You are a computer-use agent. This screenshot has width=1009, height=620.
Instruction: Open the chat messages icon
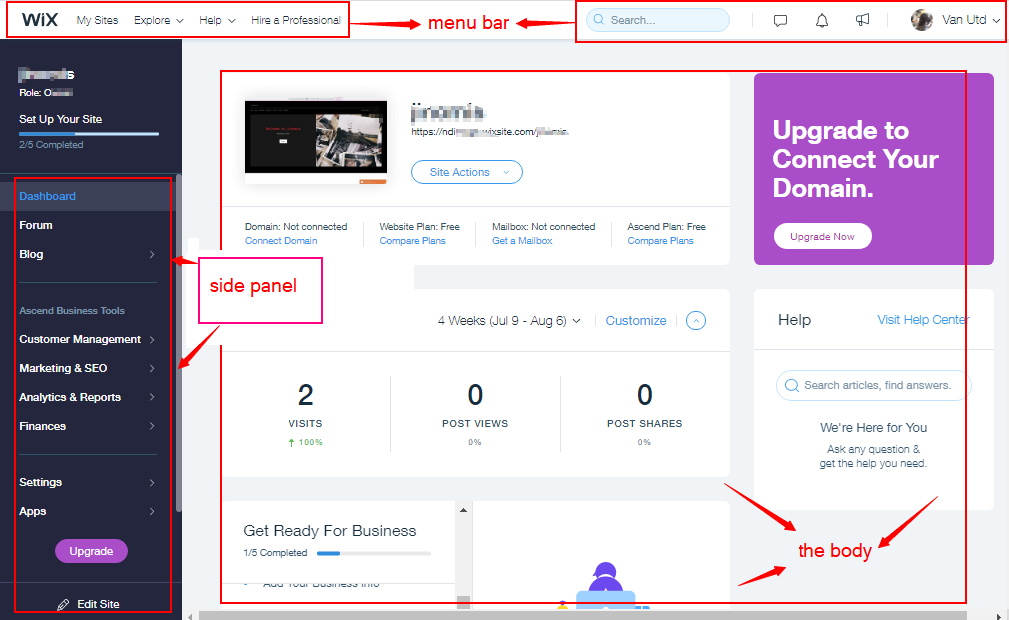point(781,21)
